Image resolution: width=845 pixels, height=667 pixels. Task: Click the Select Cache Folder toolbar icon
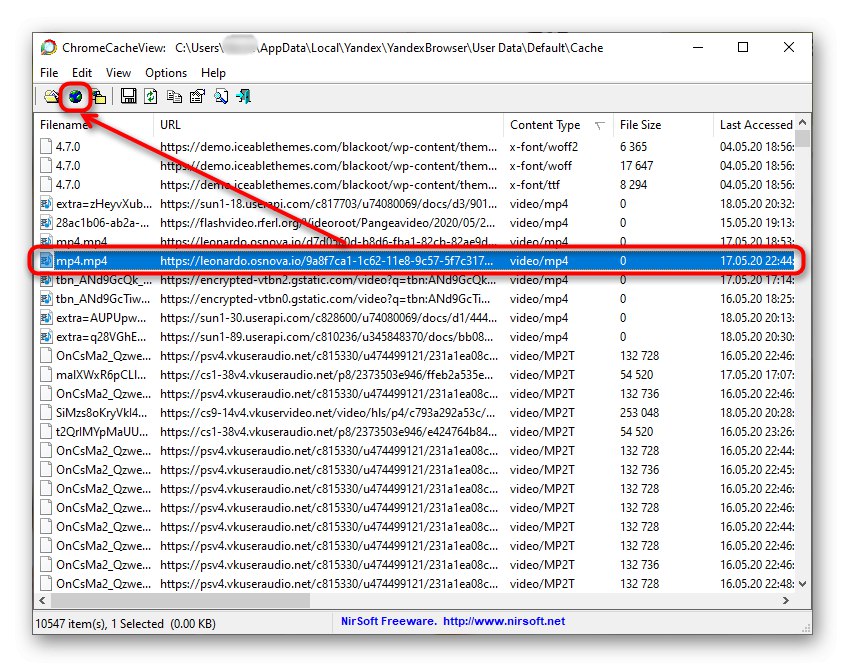(52, 97)
